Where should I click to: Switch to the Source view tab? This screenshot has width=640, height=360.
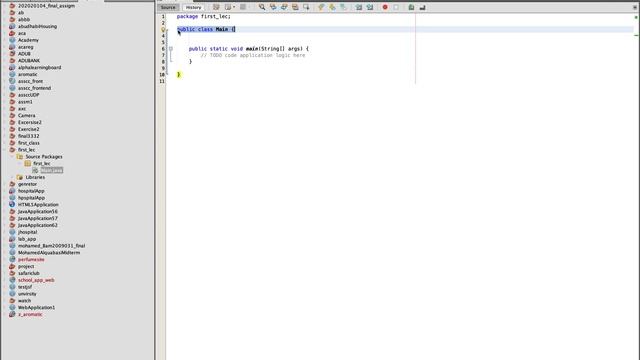[x=168, y=7]
